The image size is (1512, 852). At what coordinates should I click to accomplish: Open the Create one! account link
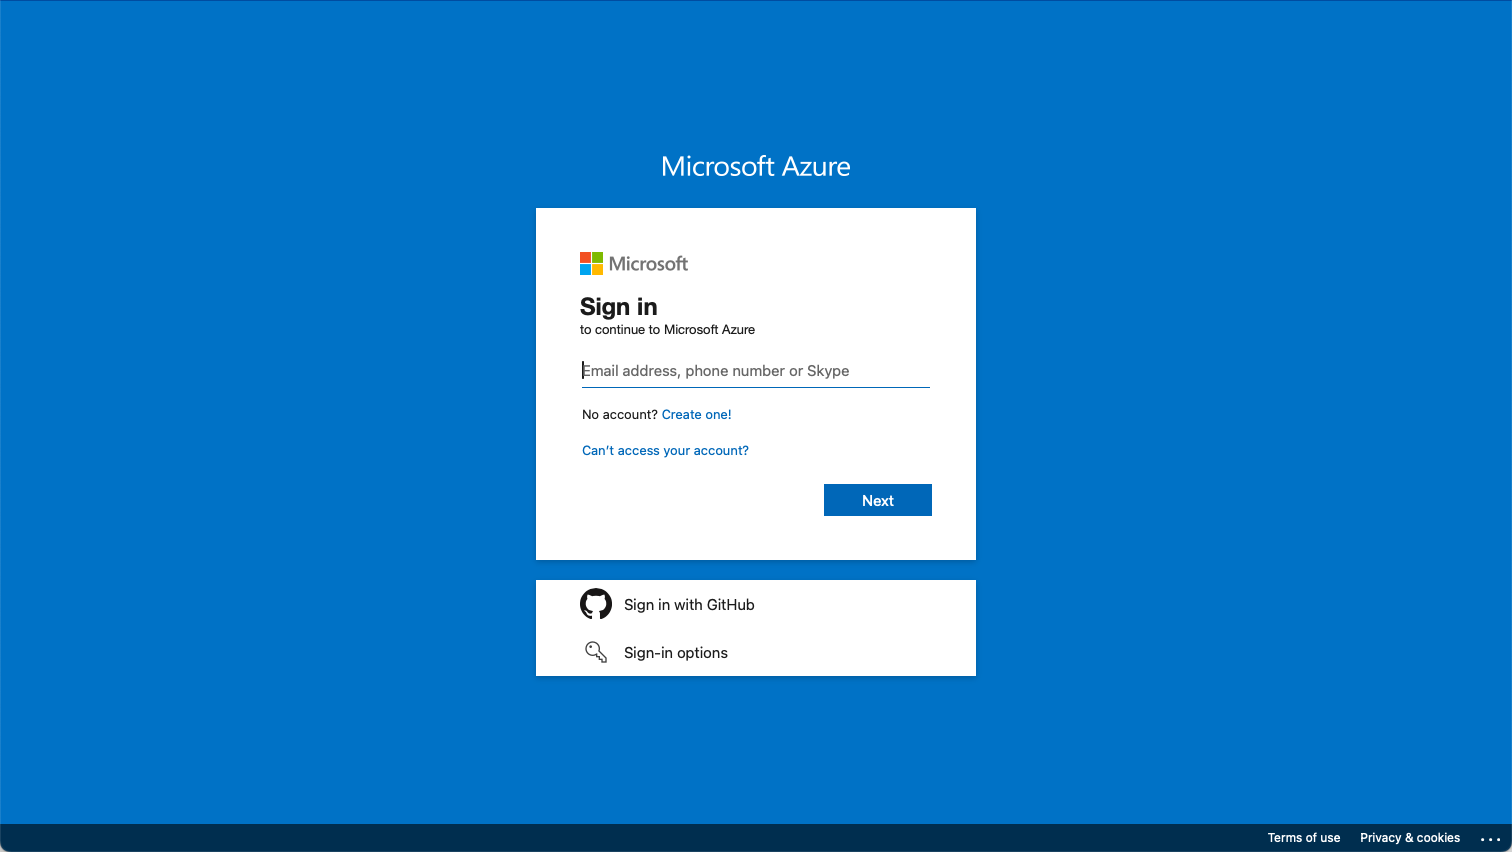[696, 415]
